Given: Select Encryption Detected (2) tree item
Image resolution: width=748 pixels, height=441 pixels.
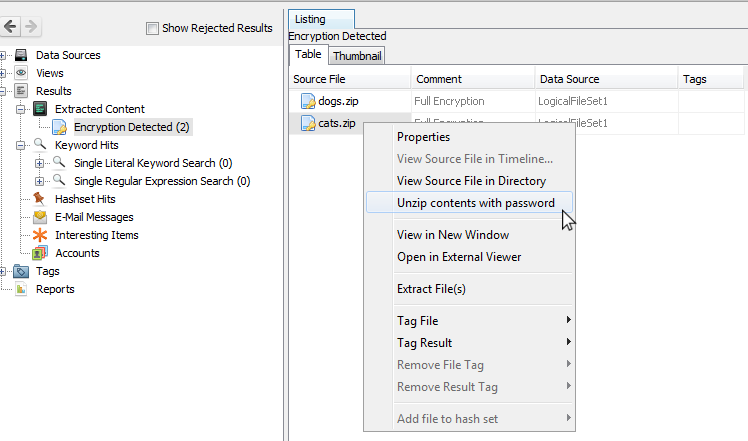Looking at the screenshot, I should click(131, 127).
